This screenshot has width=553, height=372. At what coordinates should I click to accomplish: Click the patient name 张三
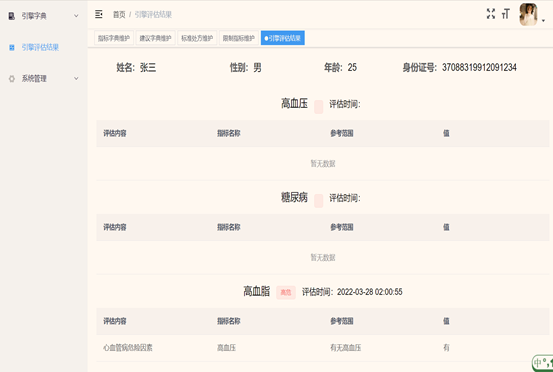pyautogui.click(x=148, y=67)
